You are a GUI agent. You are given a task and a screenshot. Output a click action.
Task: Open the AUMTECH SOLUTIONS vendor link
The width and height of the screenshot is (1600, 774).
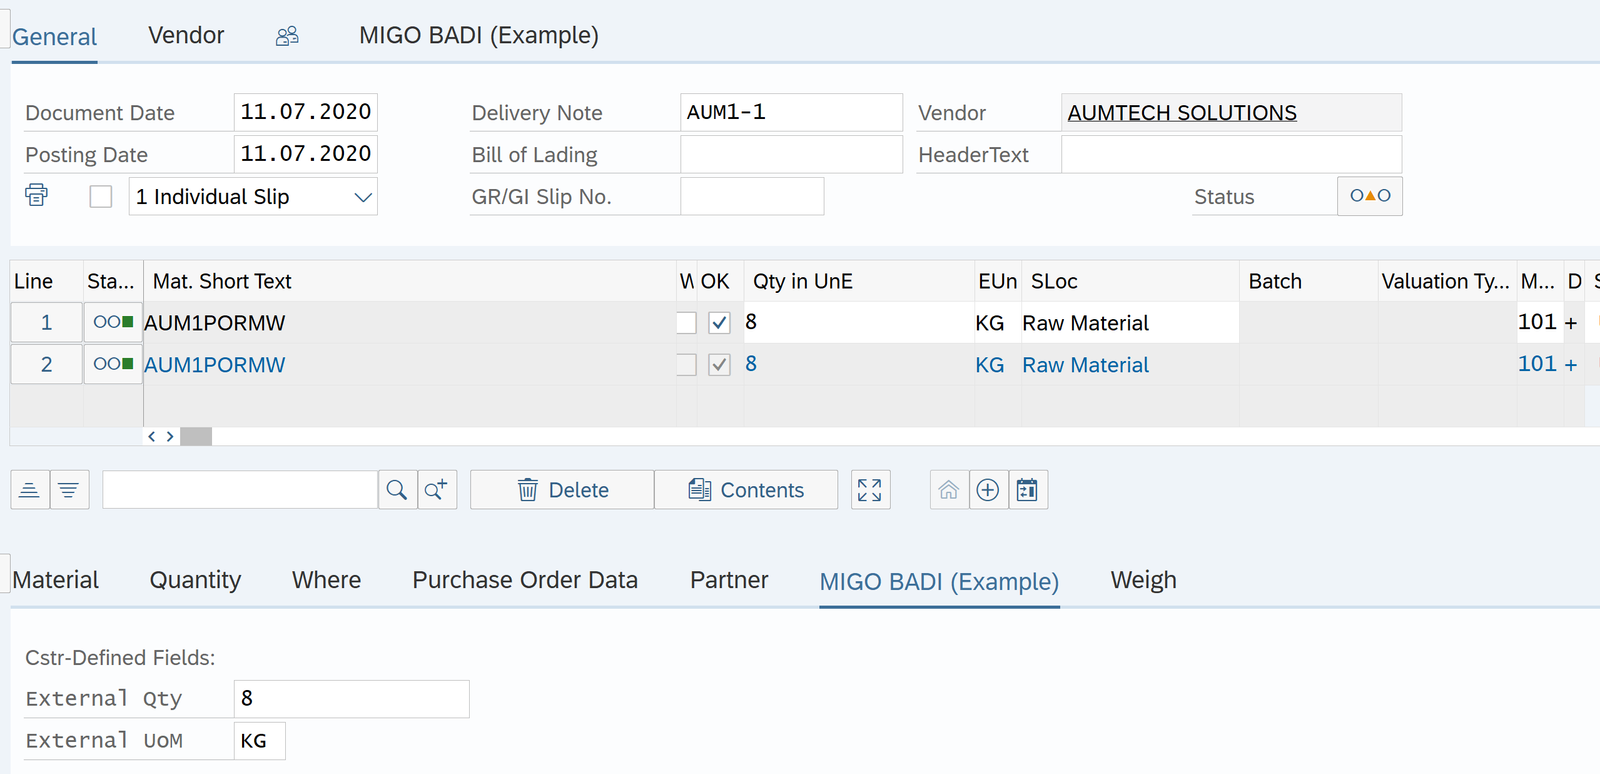coord(1181,113)
